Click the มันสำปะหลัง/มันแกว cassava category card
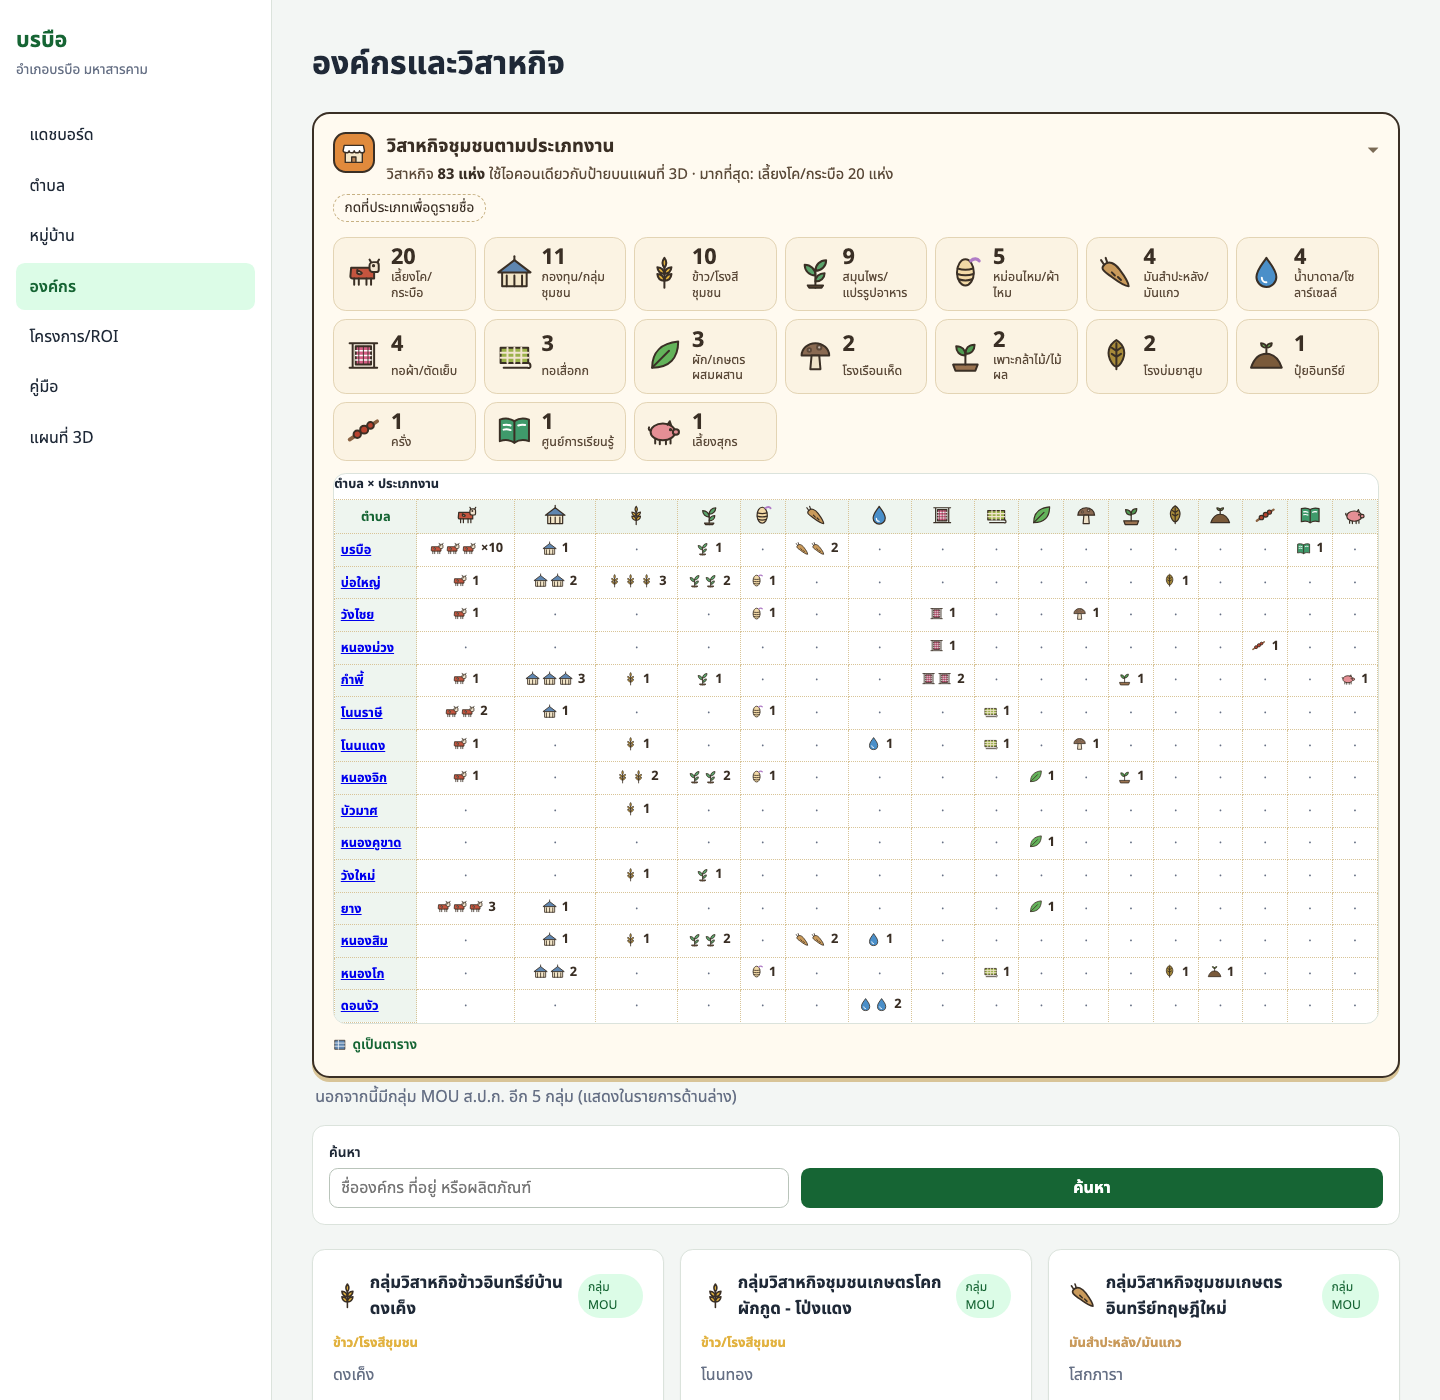 coord(1157,274)
